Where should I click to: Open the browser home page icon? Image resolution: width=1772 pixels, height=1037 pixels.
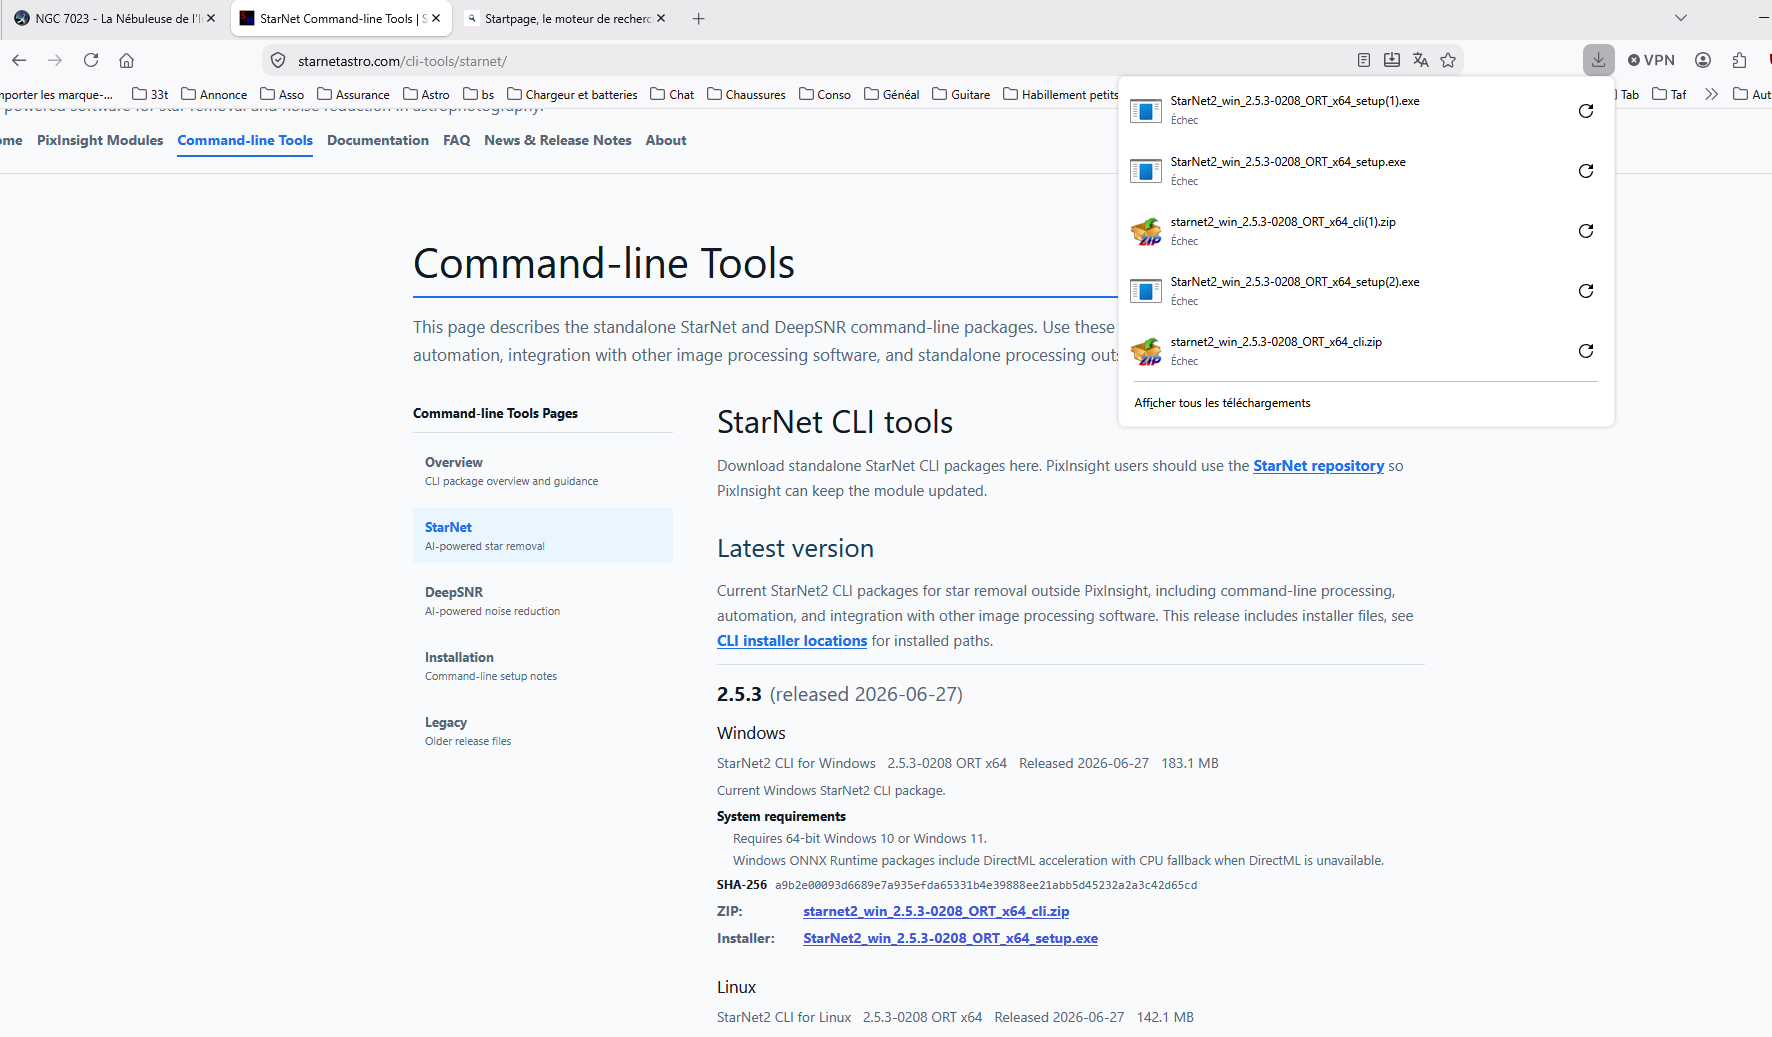pos(126,60)
